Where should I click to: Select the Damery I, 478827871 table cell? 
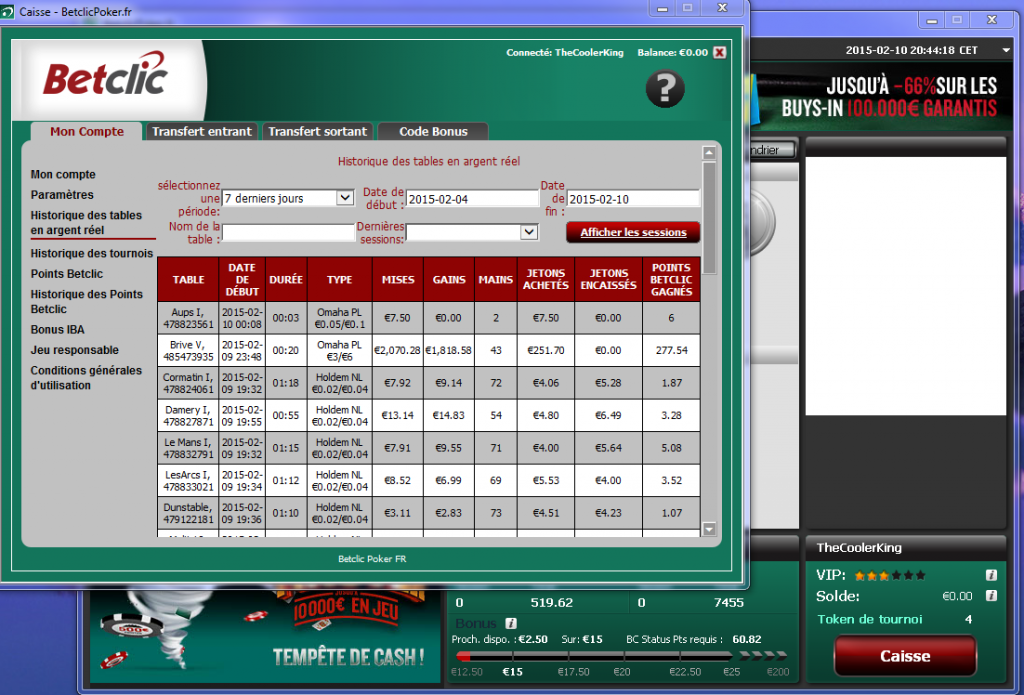click(188, 415)
